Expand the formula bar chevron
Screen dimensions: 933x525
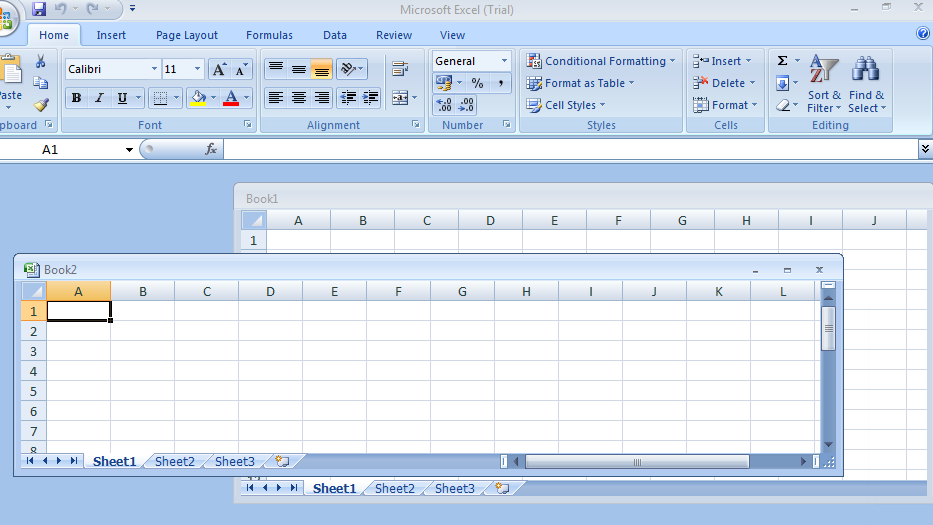[925, 149]
